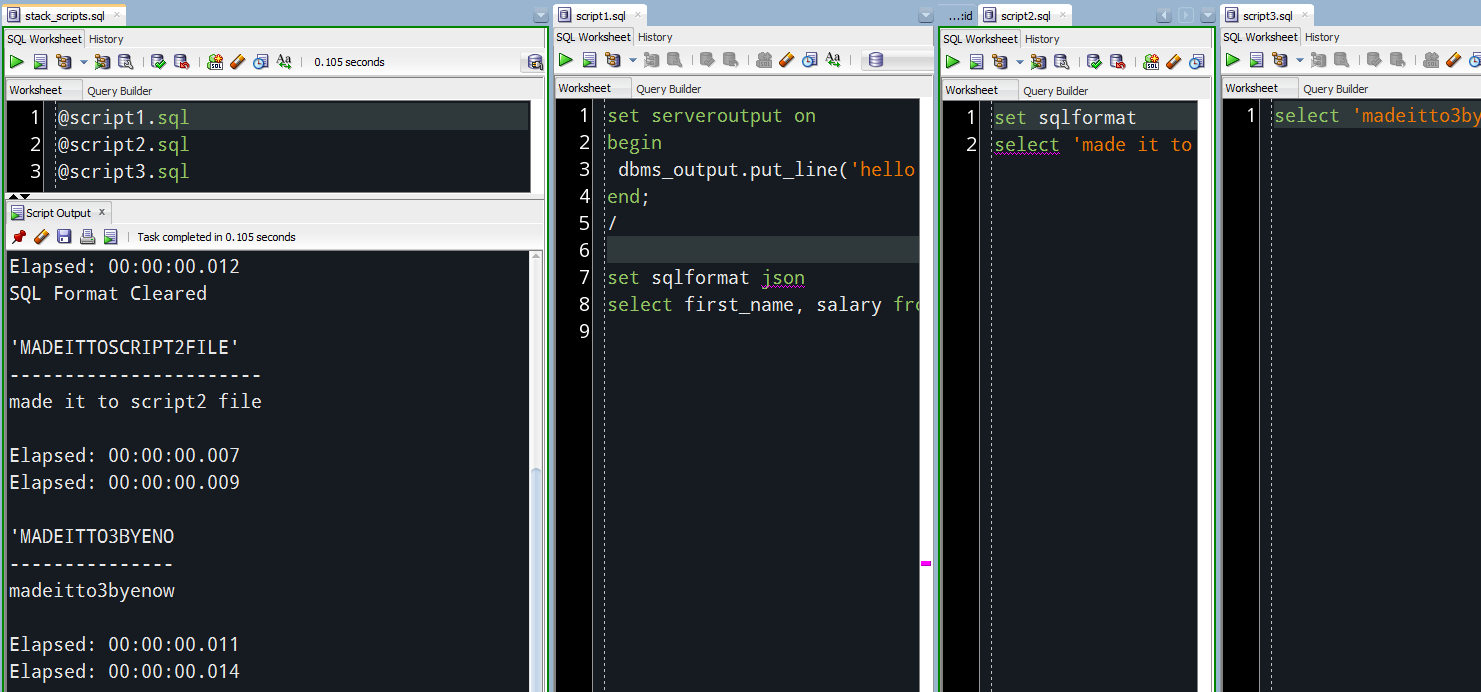Open Explain Plan dropdown in script1.sql
Screen dimensions: 1481x692
tap(632, 60)
